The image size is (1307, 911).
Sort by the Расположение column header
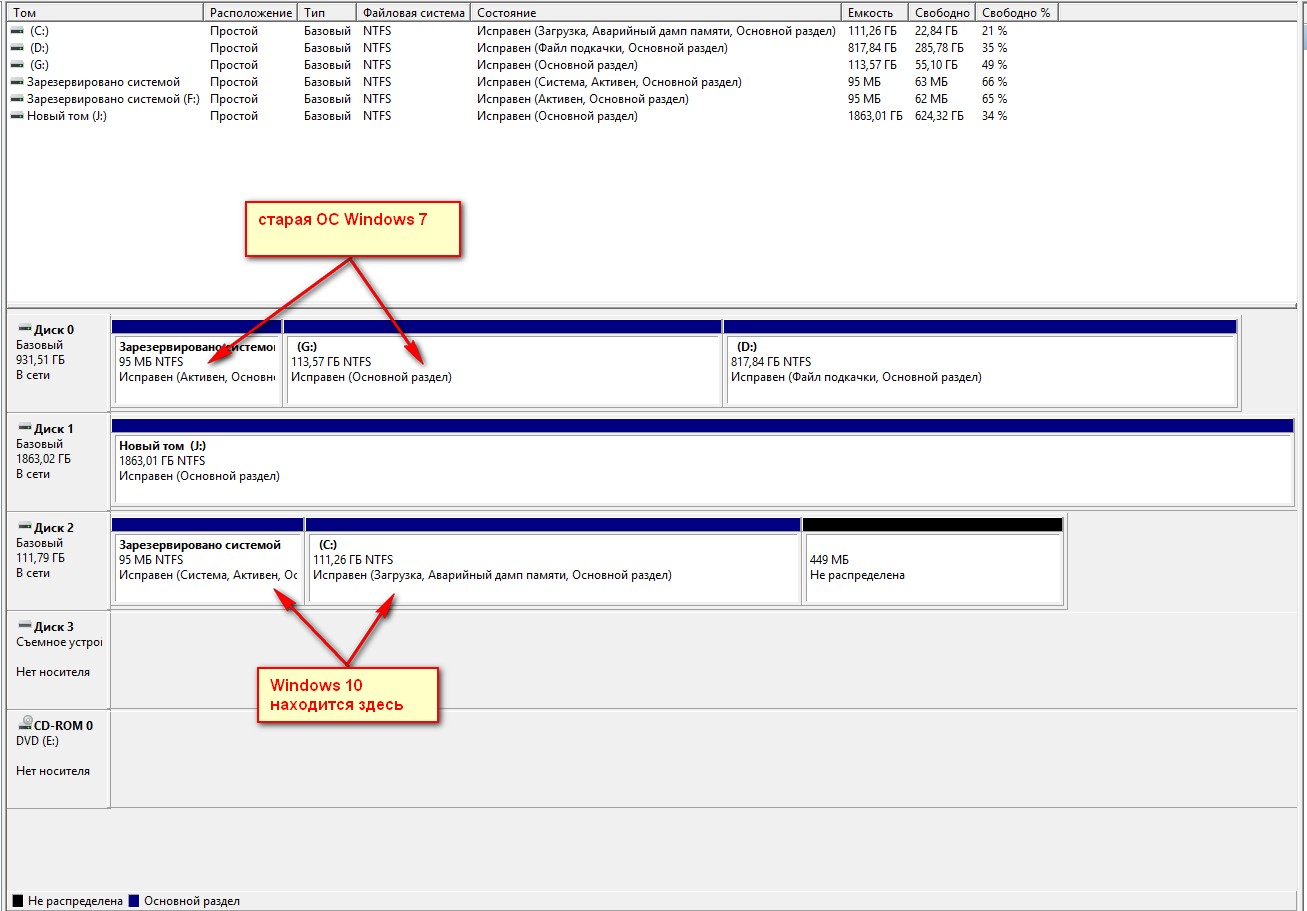point(251,12)
